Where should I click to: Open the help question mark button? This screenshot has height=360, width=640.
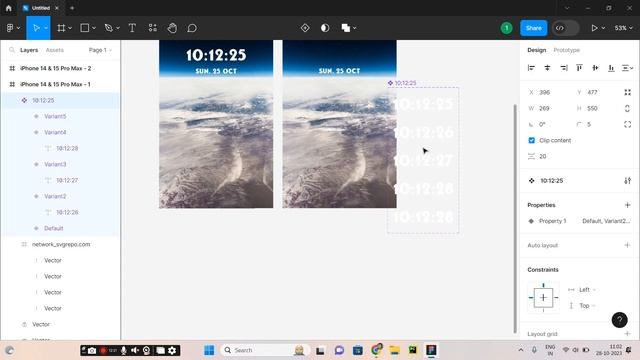(619, 320)
